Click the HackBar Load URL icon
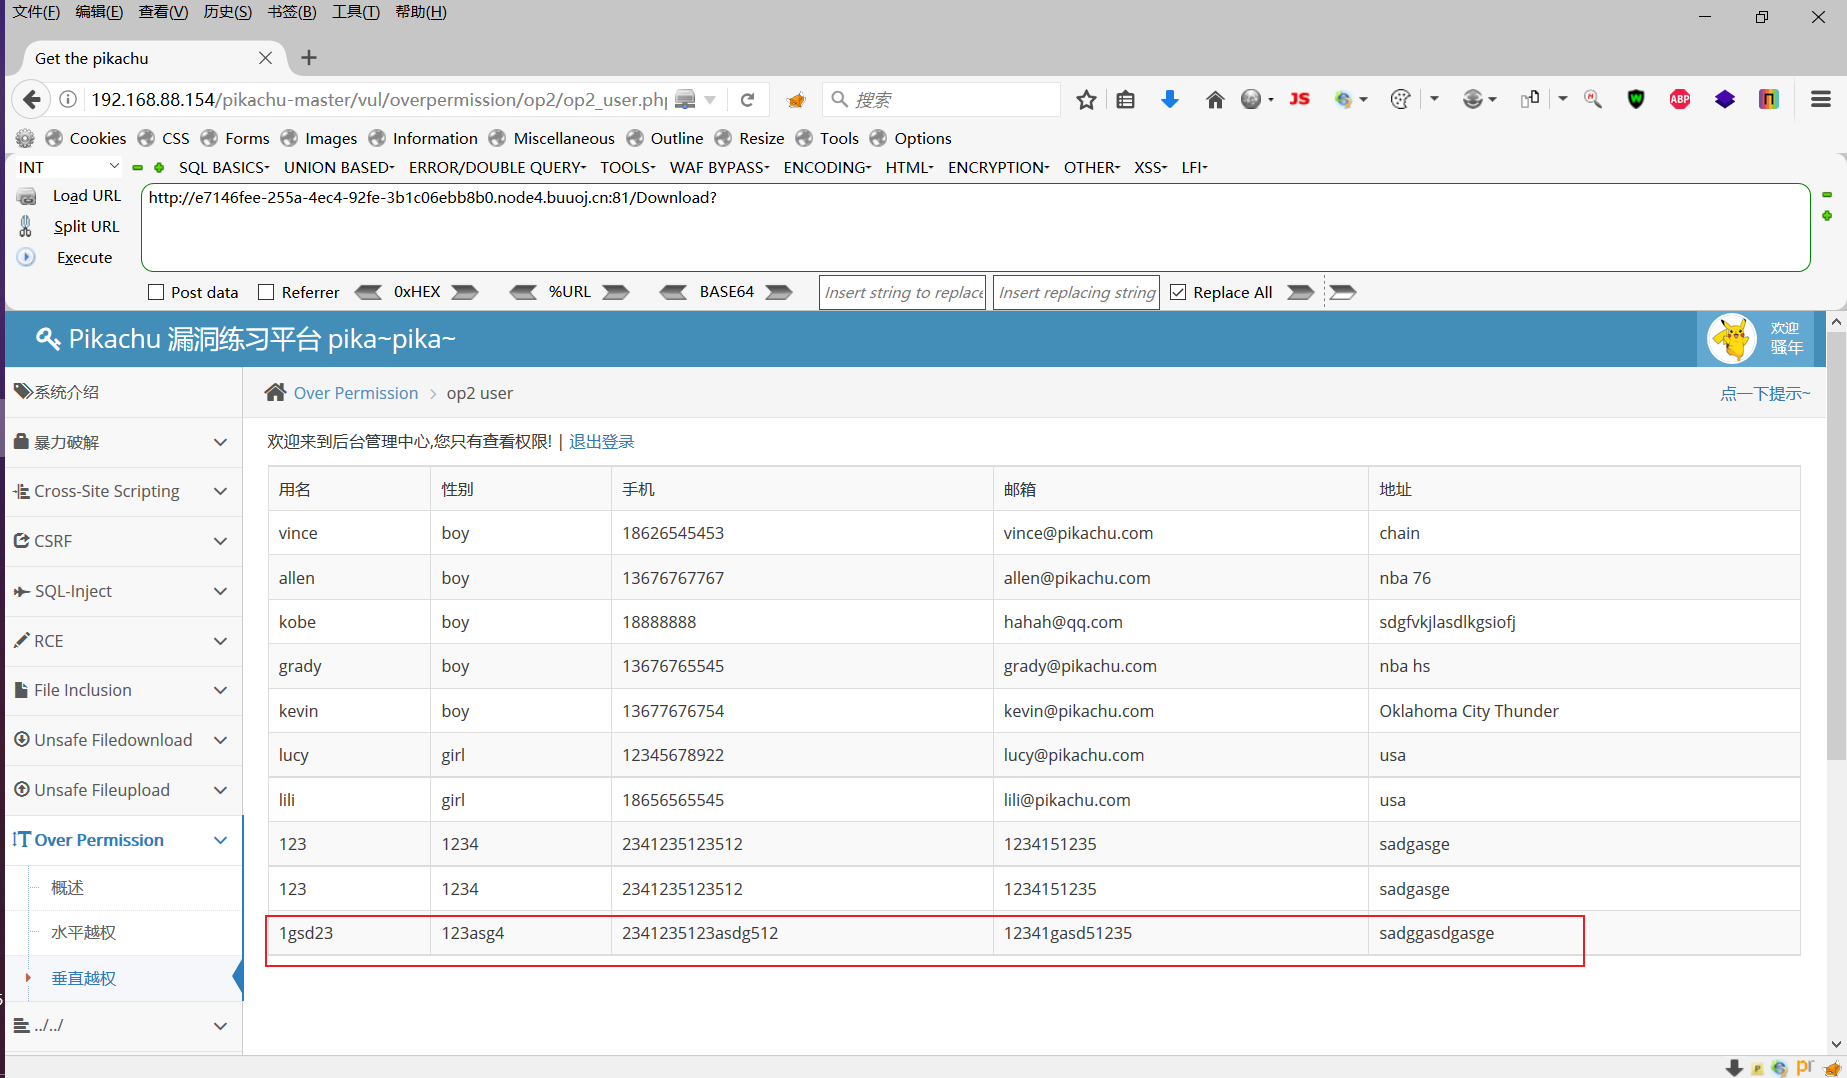The width and height of the screenshot is (1847, 1078). [x=27, y=196]
